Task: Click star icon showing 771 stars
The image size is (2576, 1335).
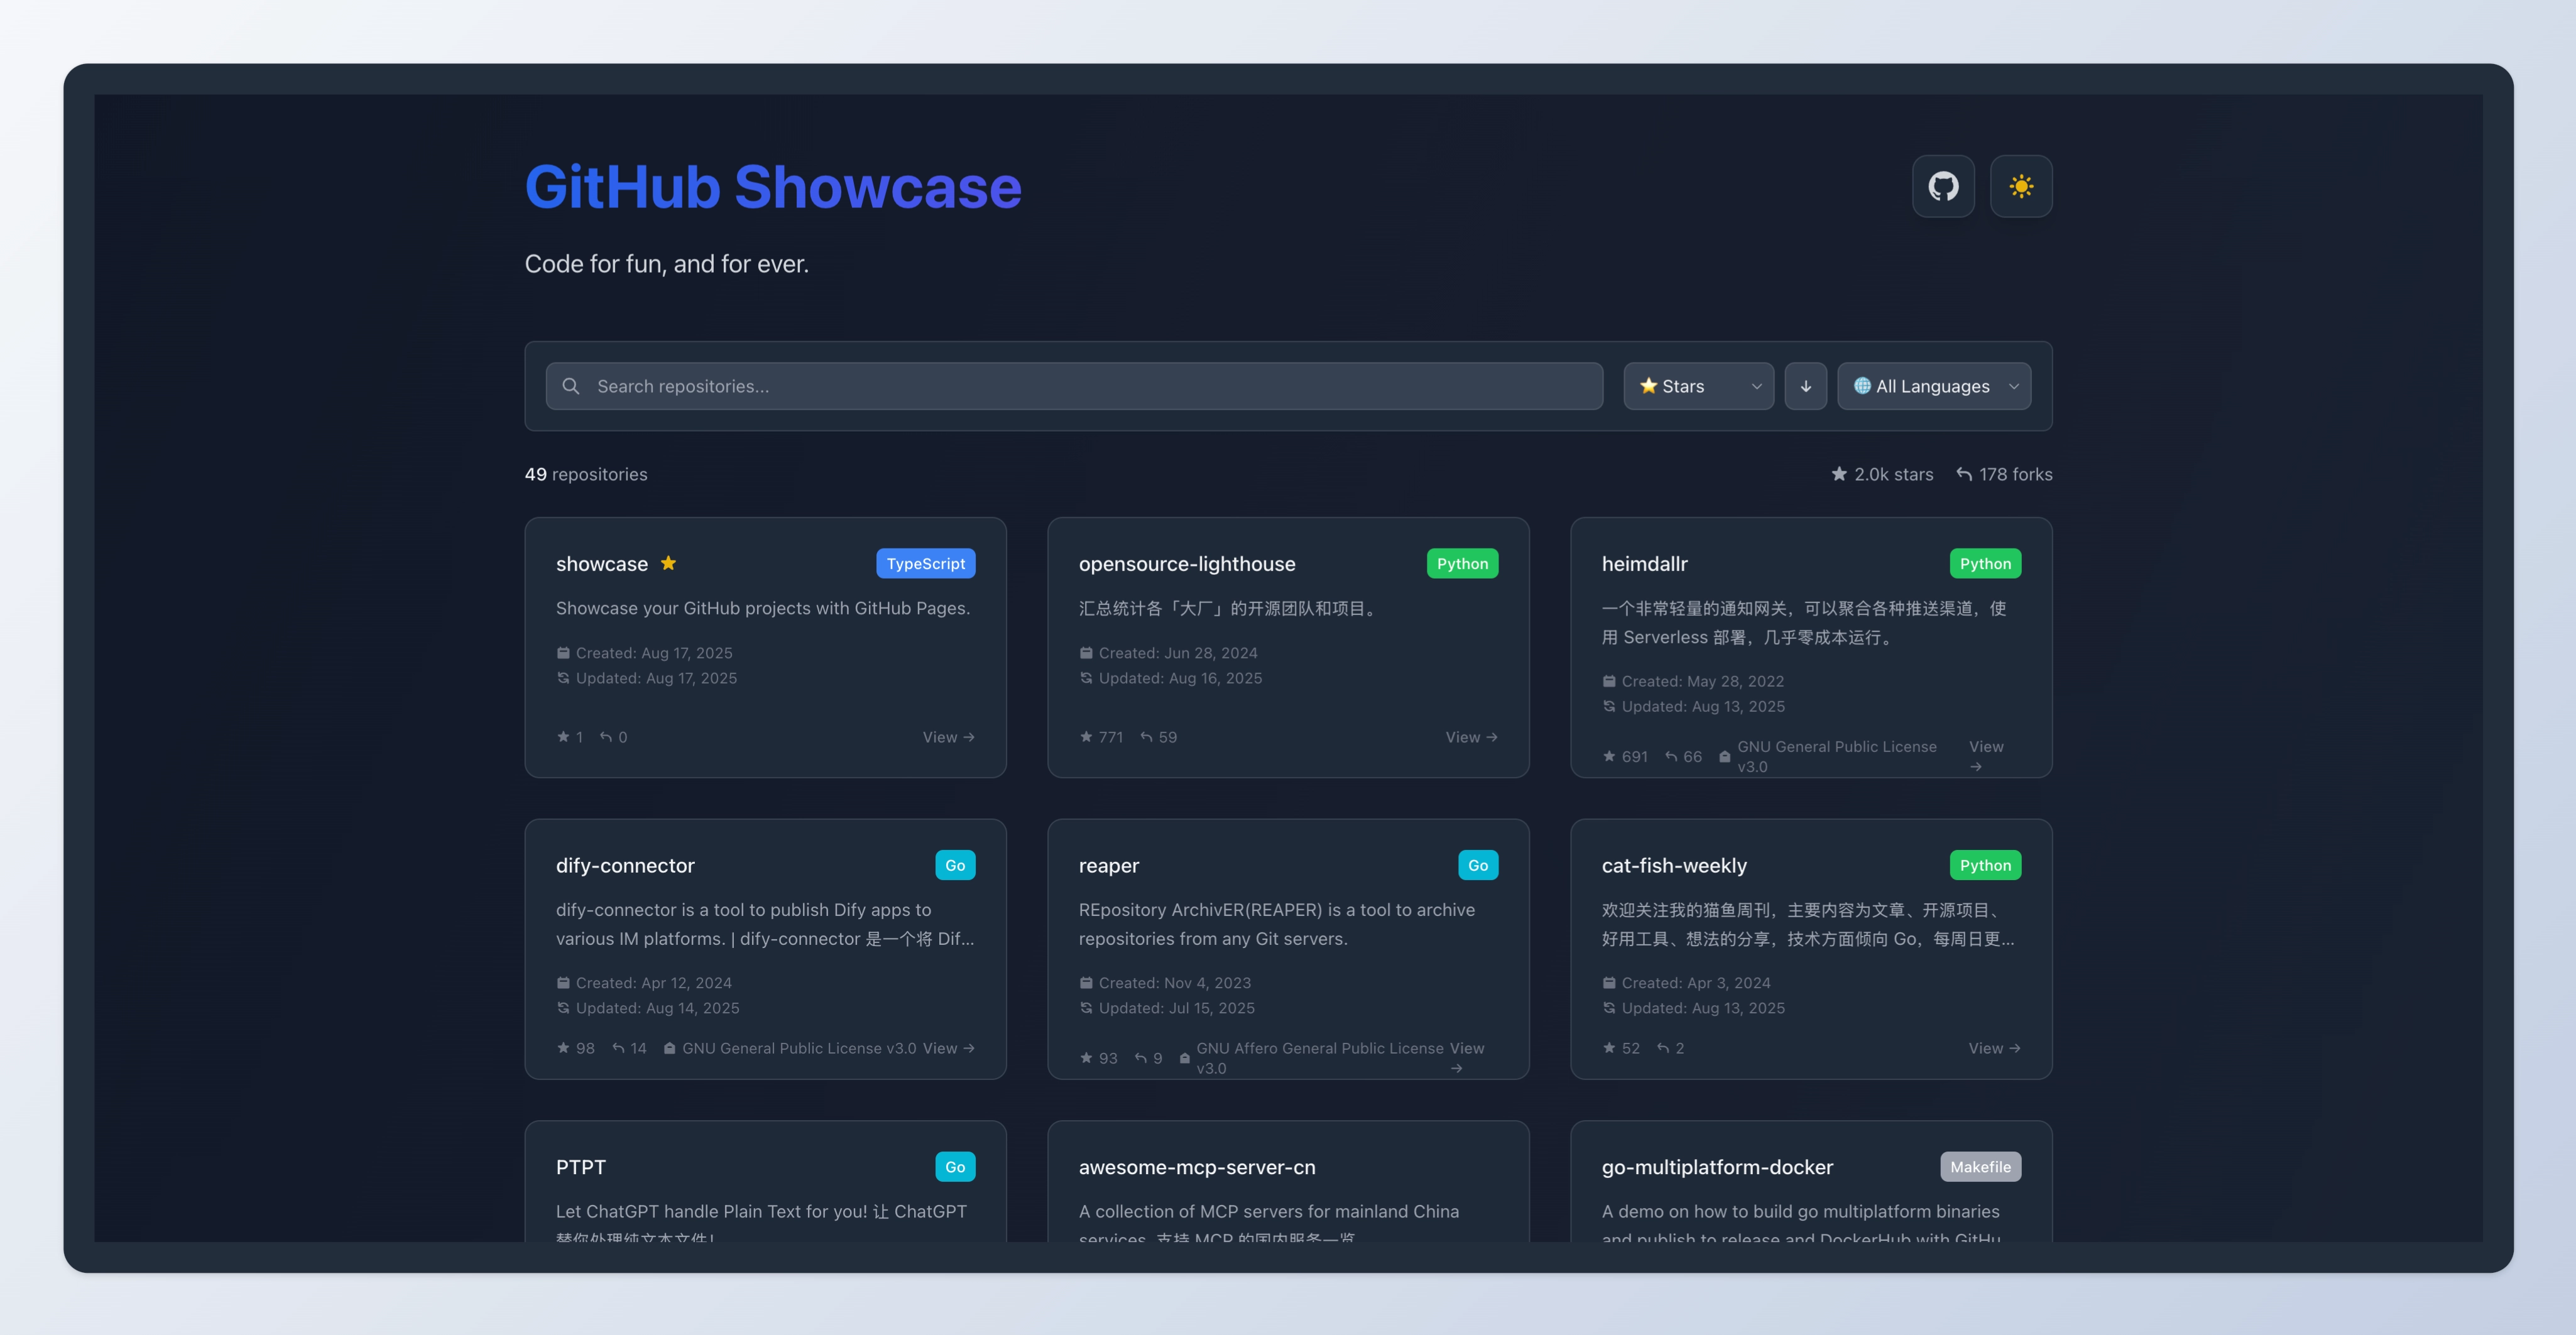Action: tap(1086, 737)
